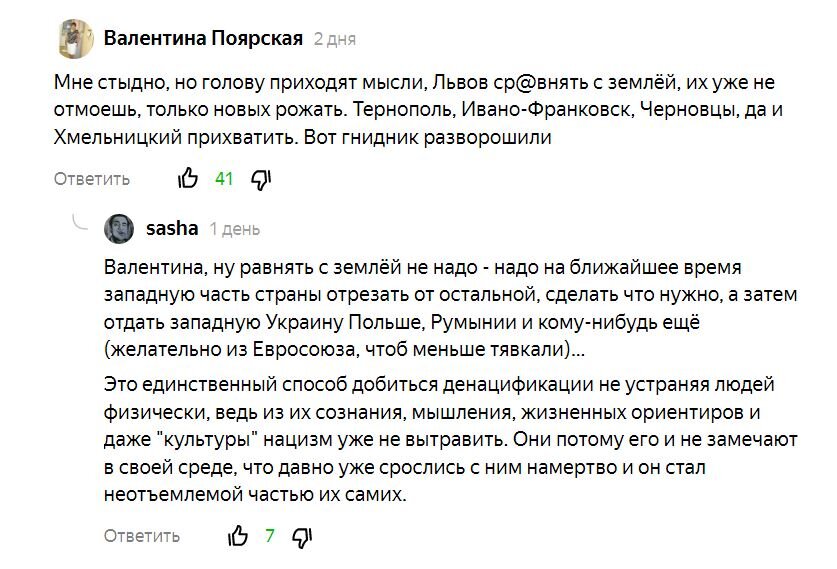
Task: Click the reply thread connector line
Action: click(78, 222)
